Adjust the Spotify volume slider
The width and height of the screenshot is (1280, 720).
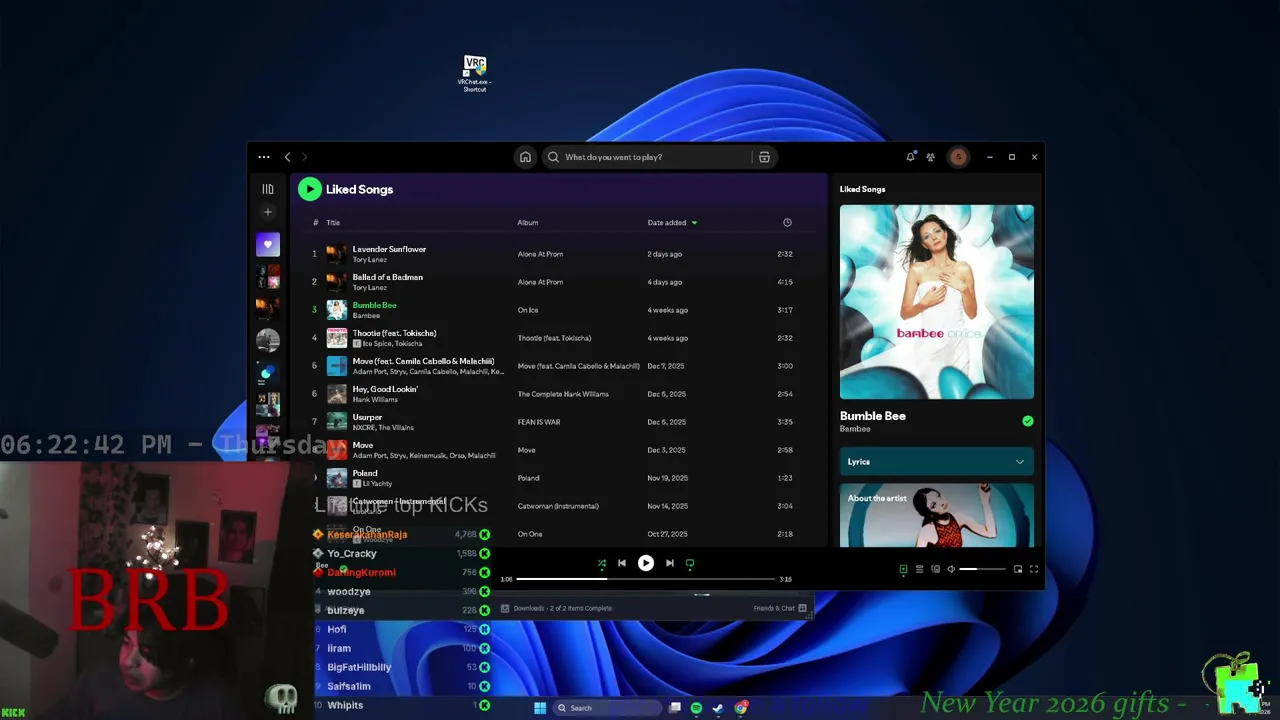(982, 569)
